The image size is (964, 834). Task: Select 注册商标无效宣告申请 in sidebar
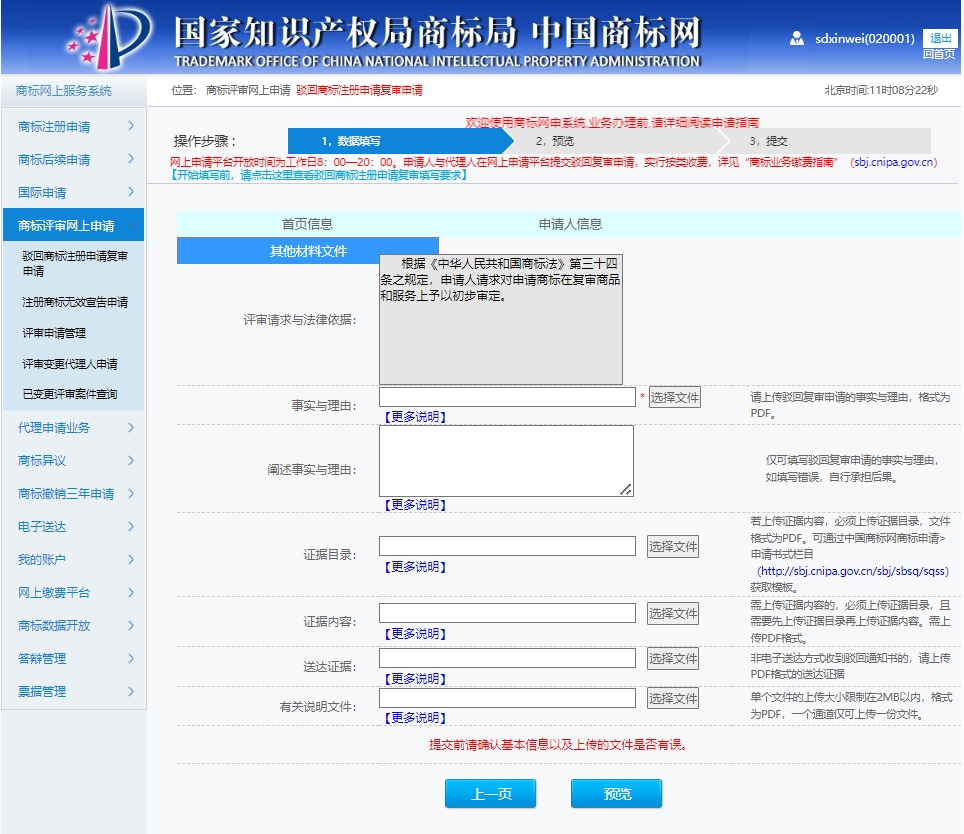pos(75,302)
